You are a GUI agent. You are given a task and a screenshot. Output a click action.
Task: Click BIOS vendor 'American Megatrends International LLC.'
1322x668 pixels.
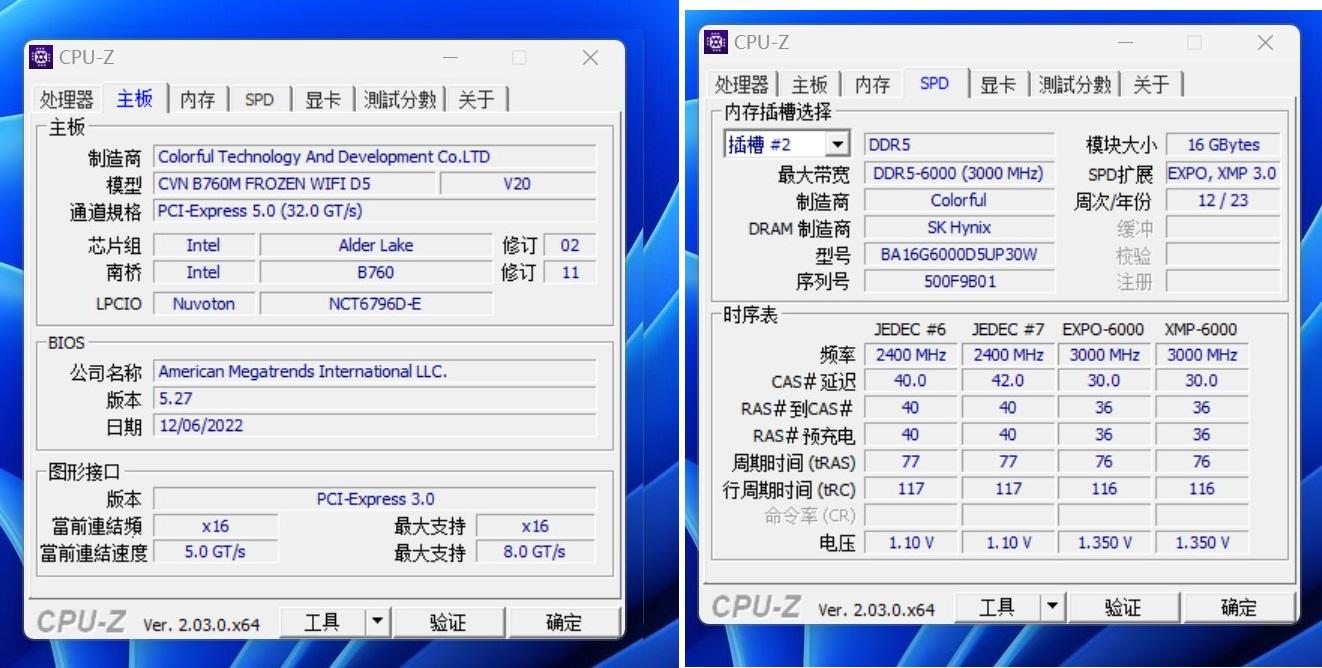pyautogui.click(x=375, y=371)
